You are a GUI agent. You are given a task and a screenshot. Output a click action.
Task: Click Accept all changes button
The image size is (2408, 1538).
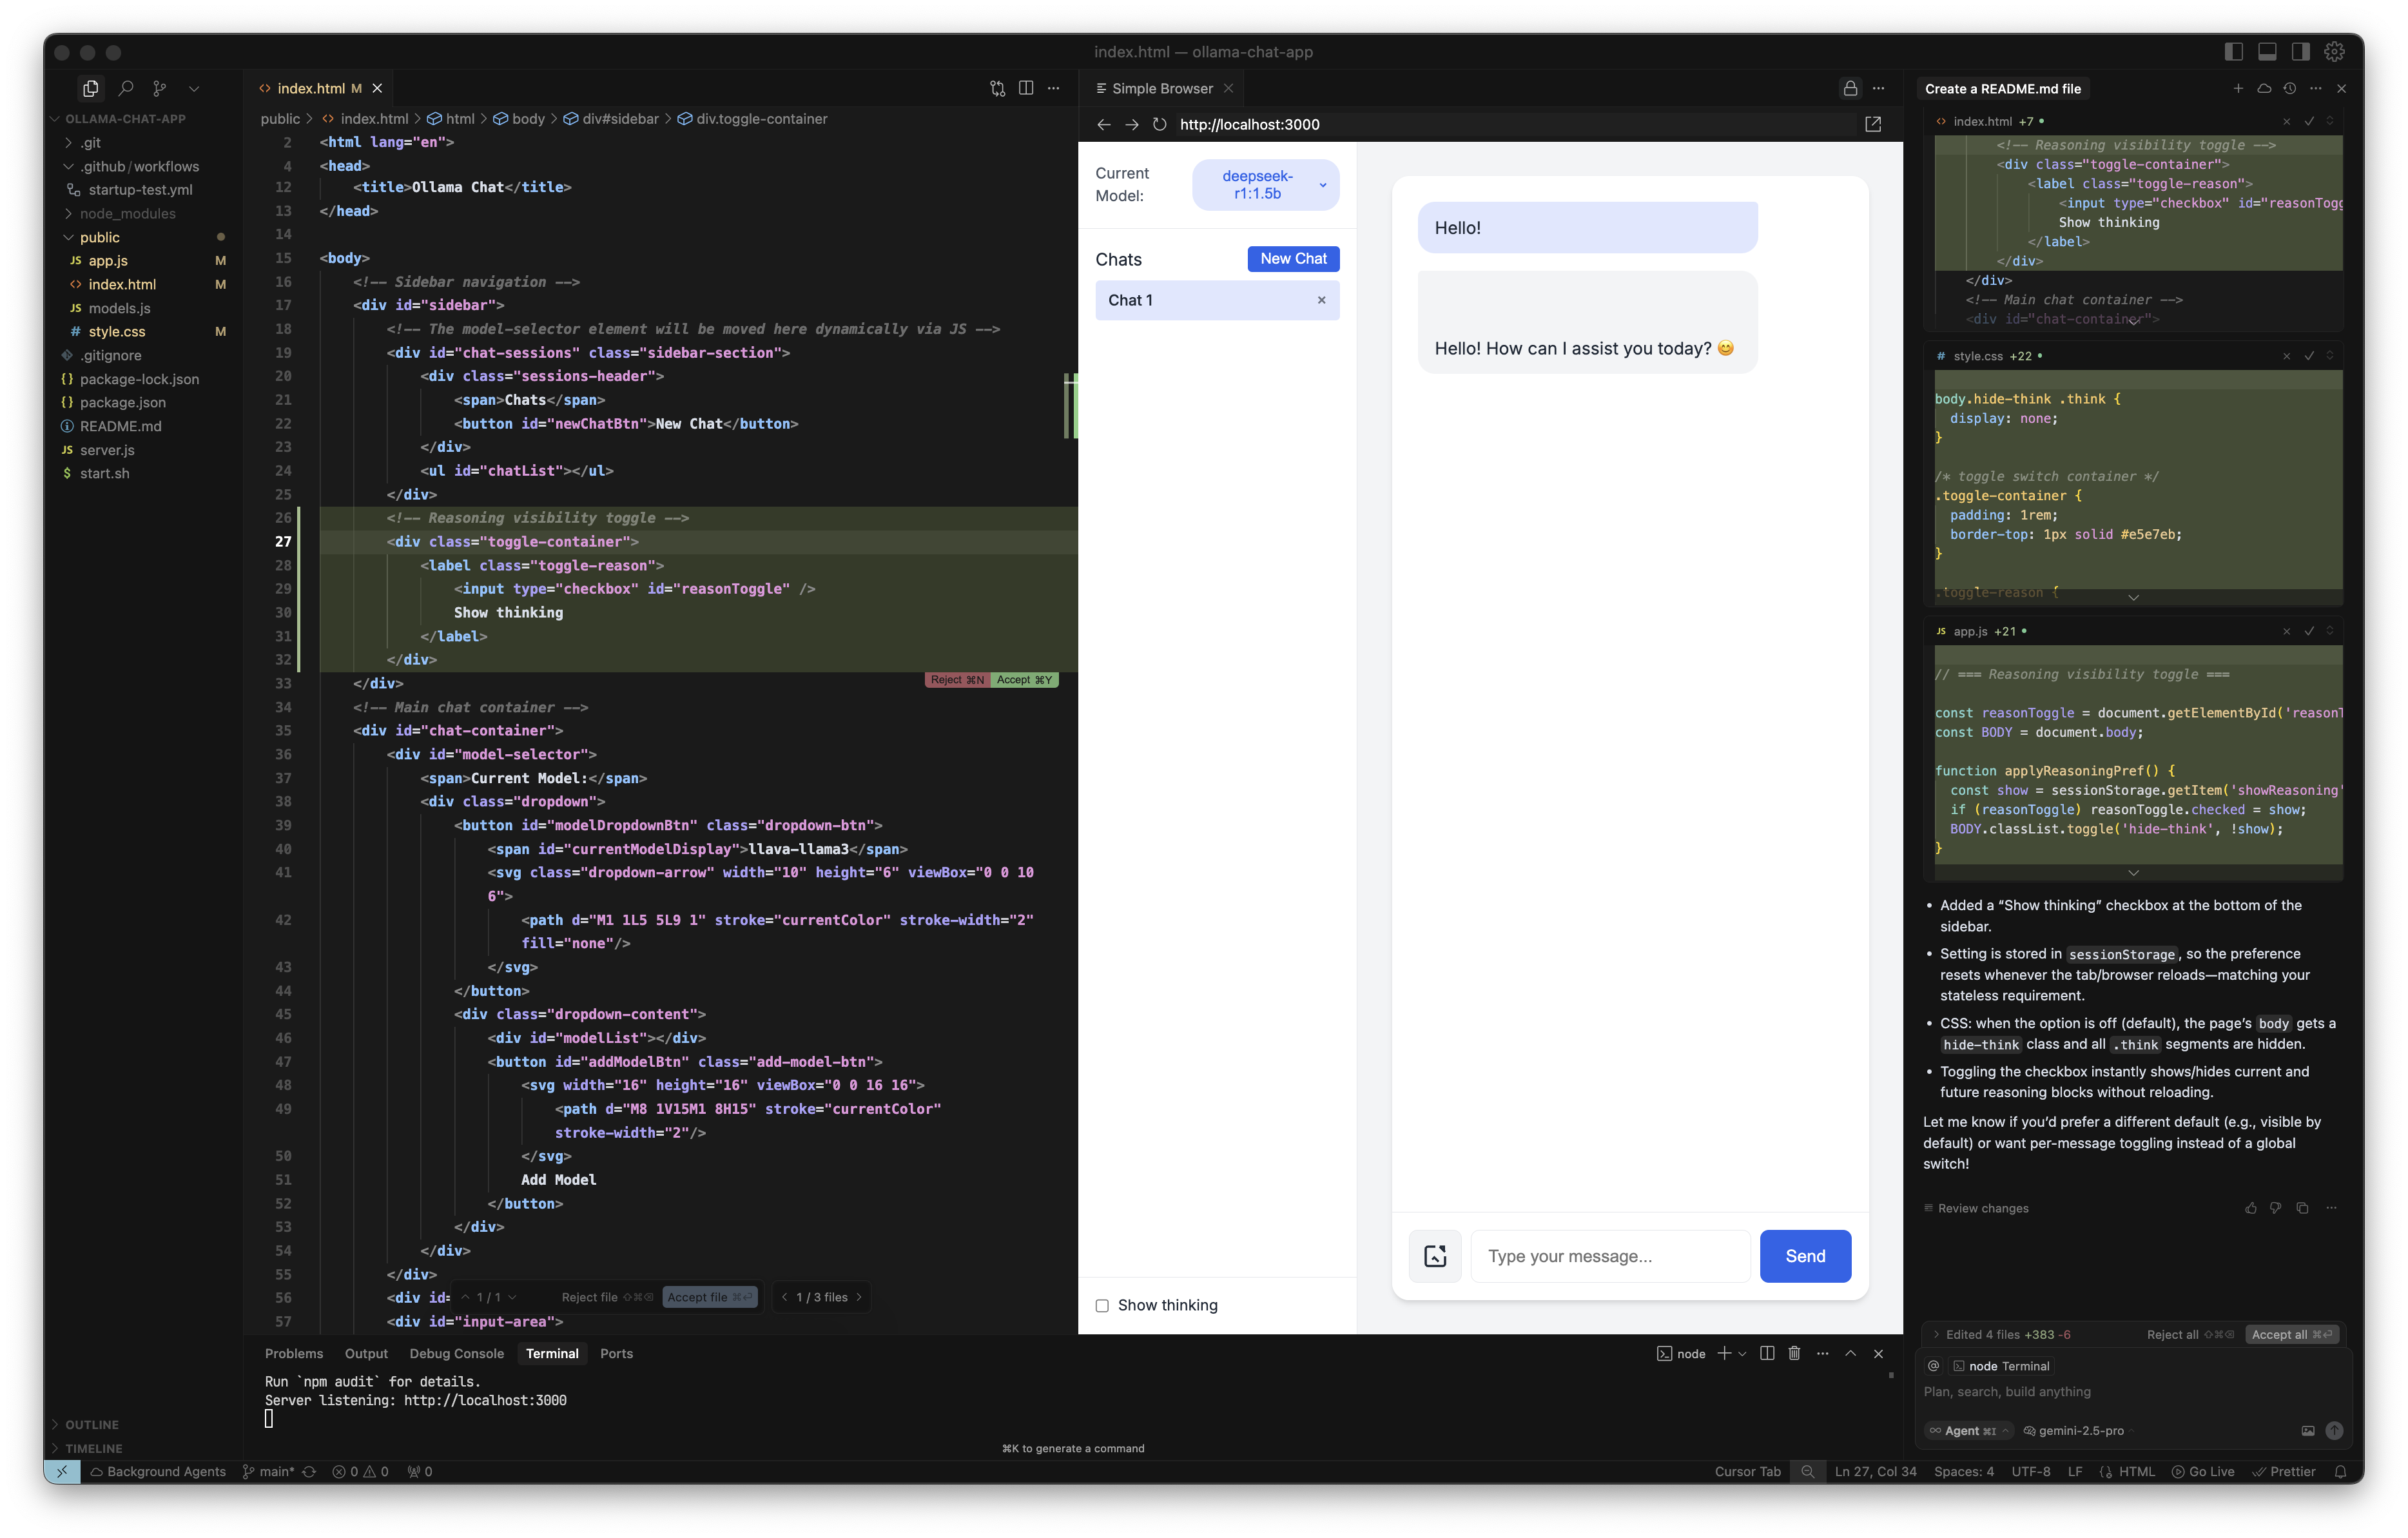coord(2292,1334)
